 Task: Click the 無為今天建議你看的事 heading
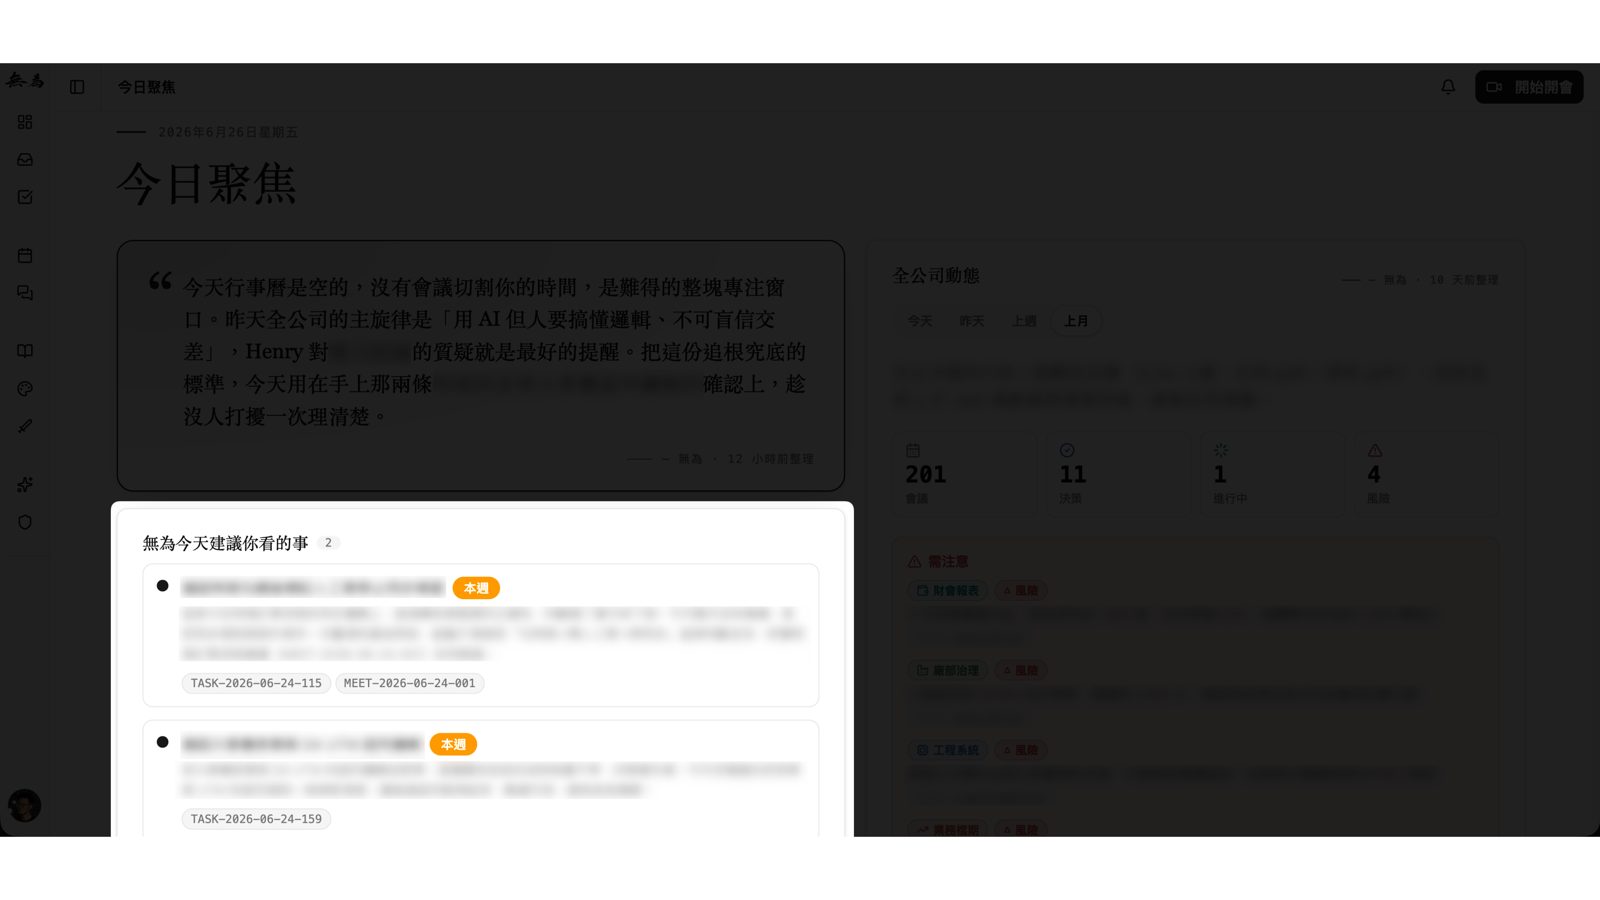click(225, 543)
